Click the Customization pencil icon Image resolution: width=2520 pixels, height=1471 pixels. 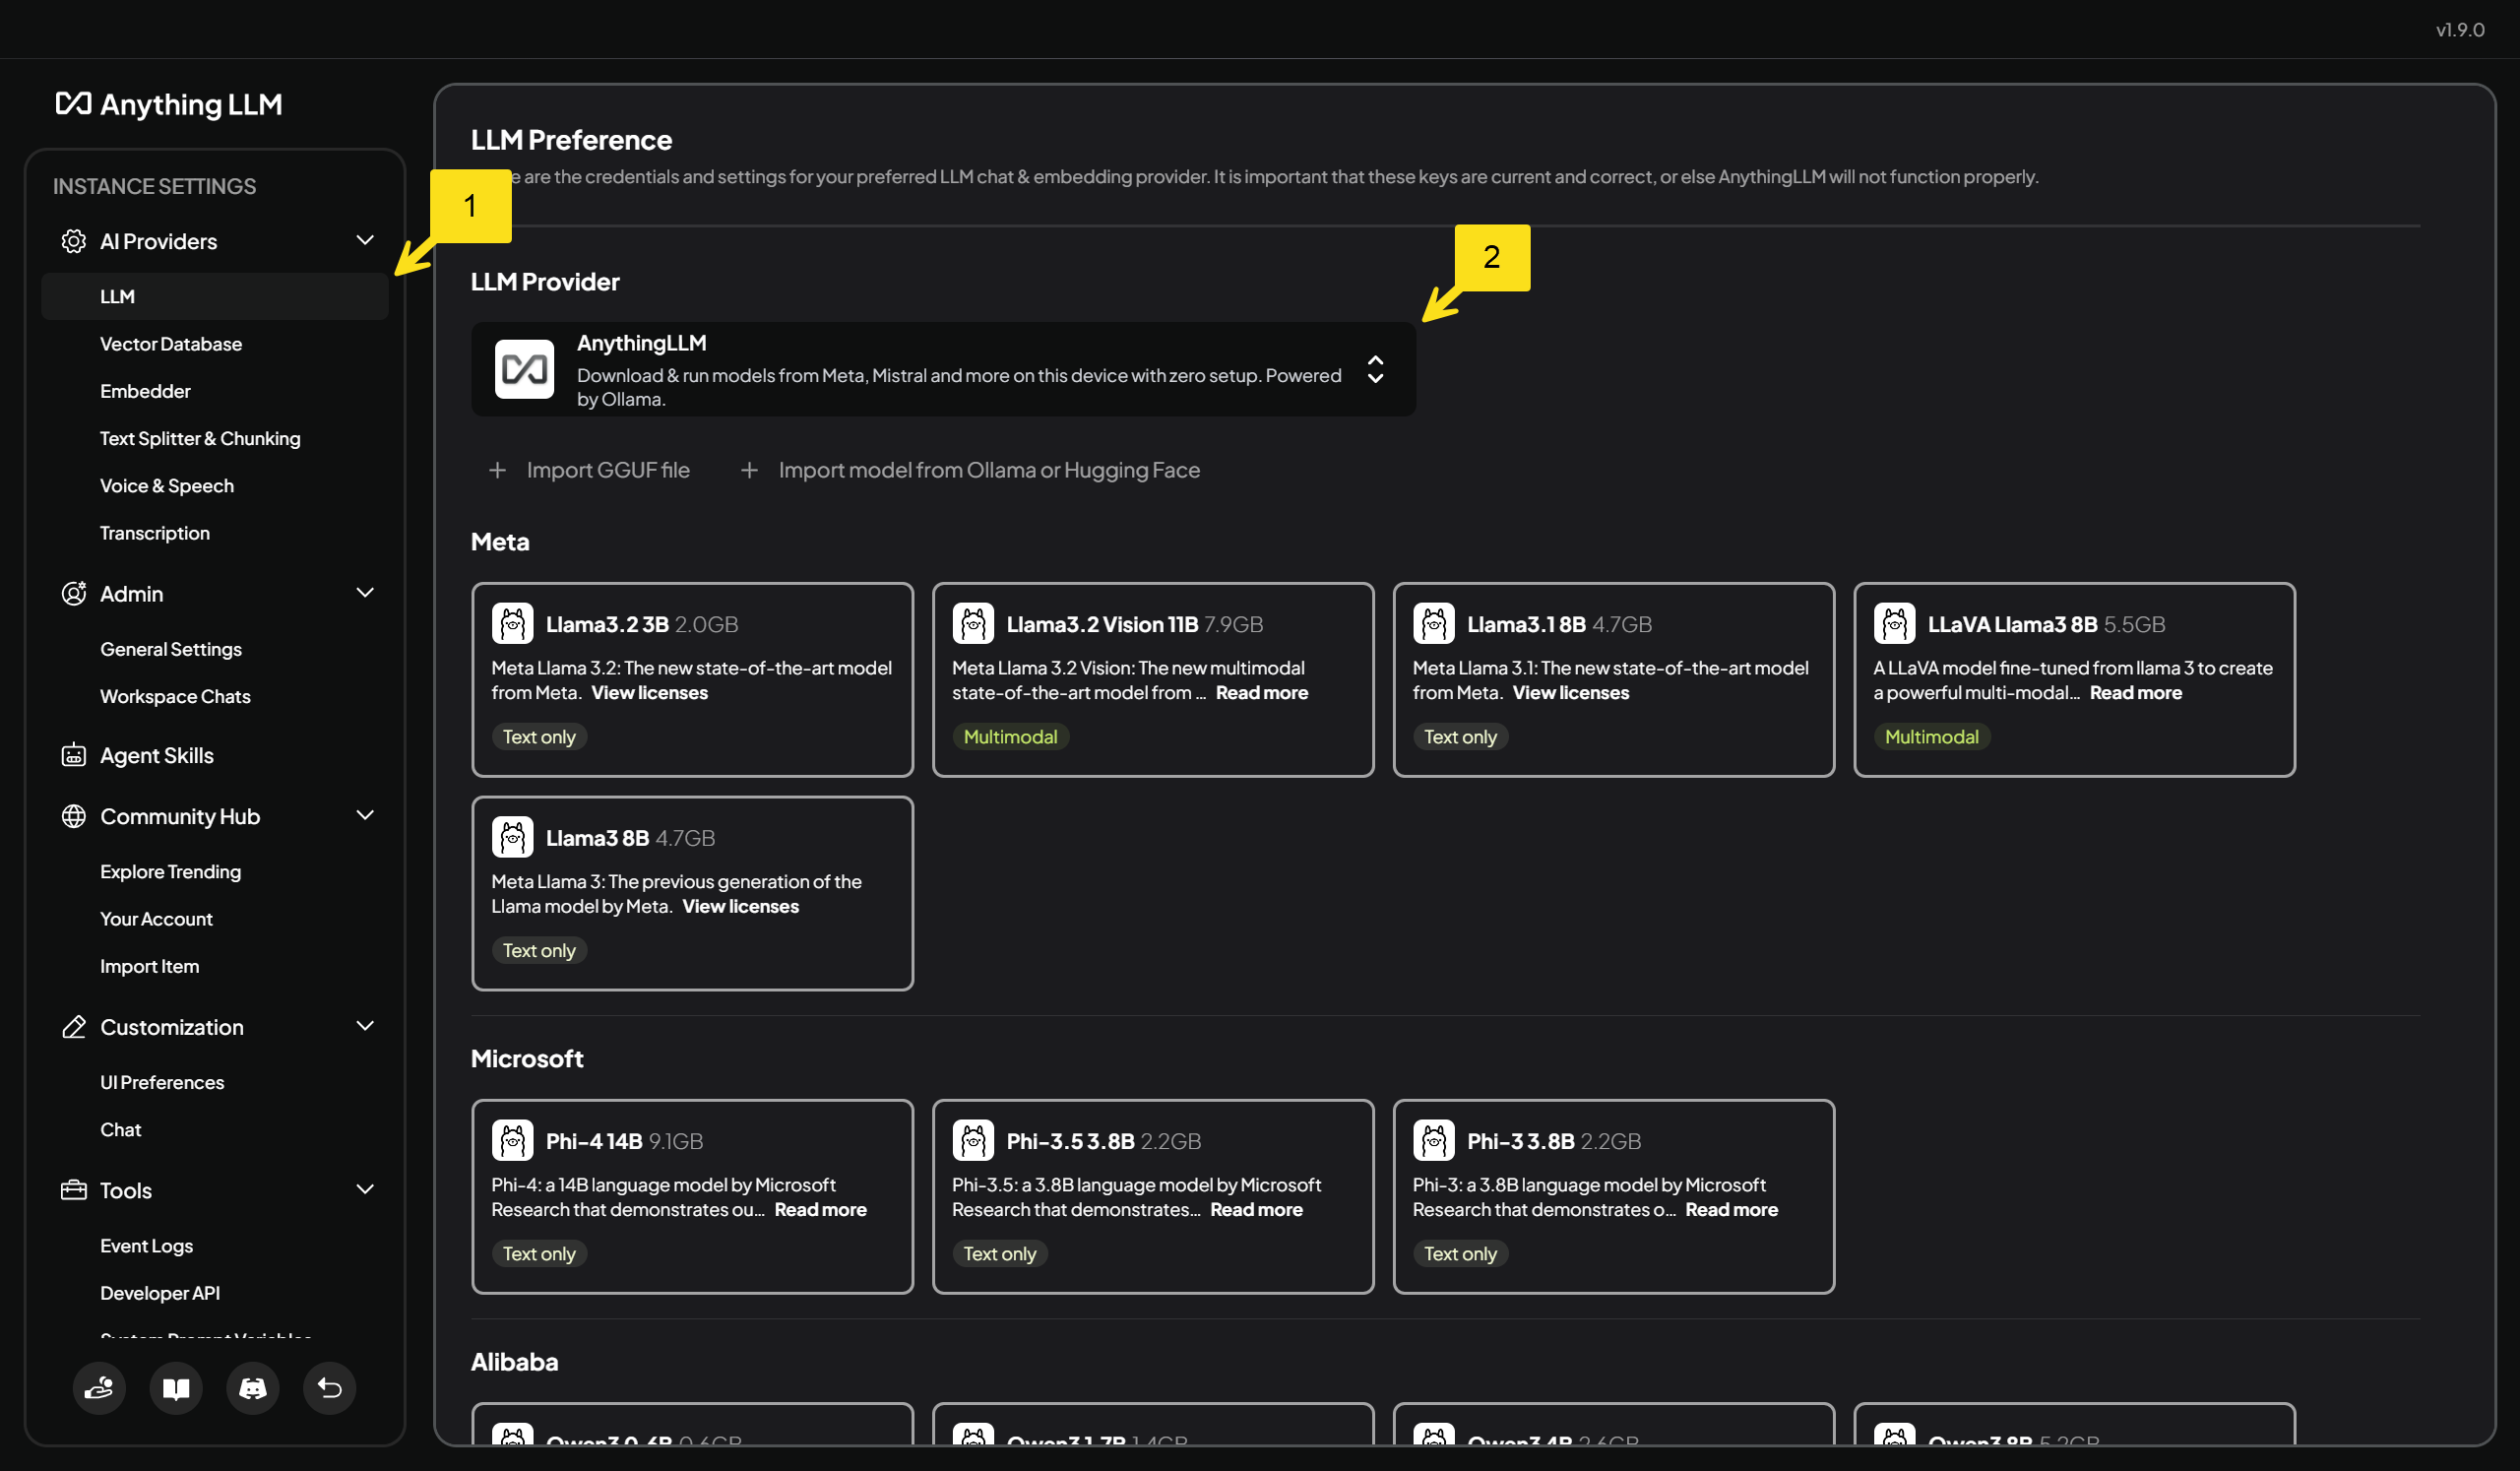(x=73, y=1027)
